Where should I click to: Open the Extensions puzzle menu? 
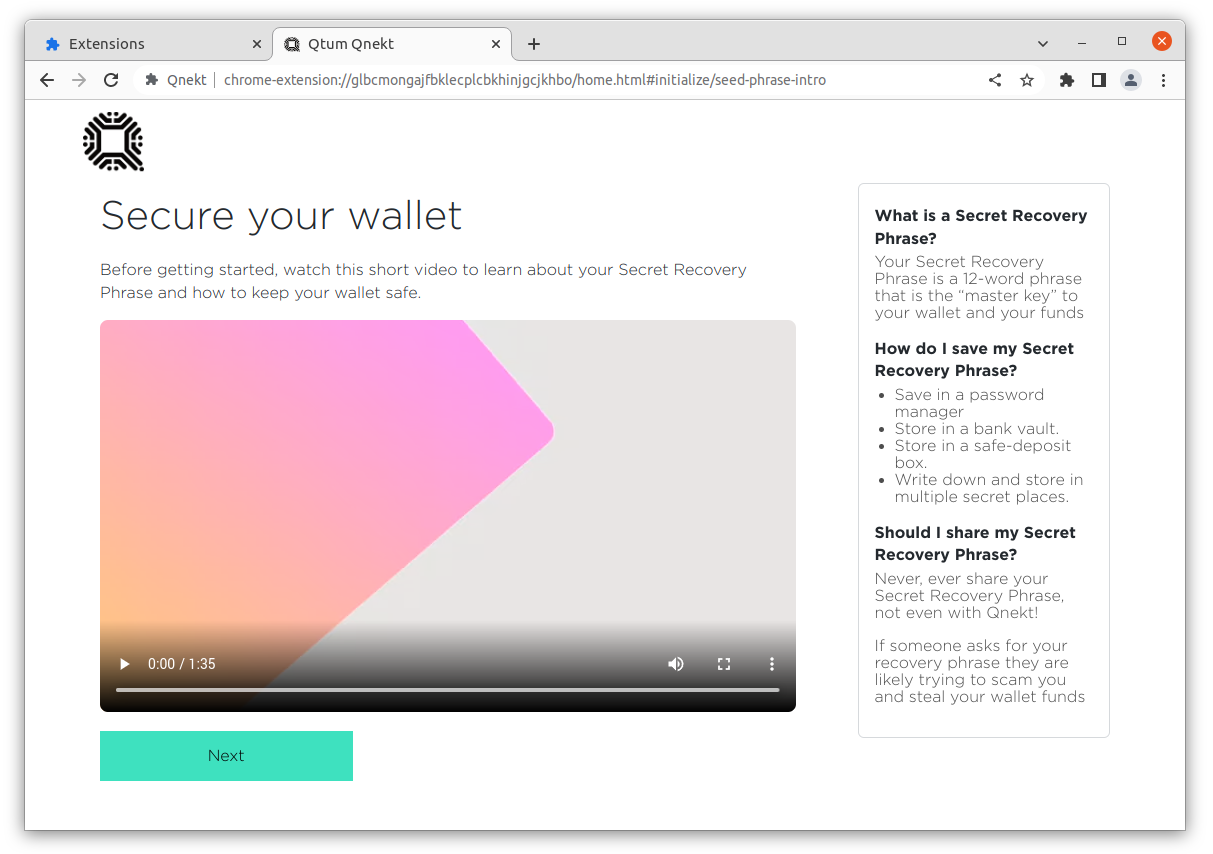(x=1067, y=80)
